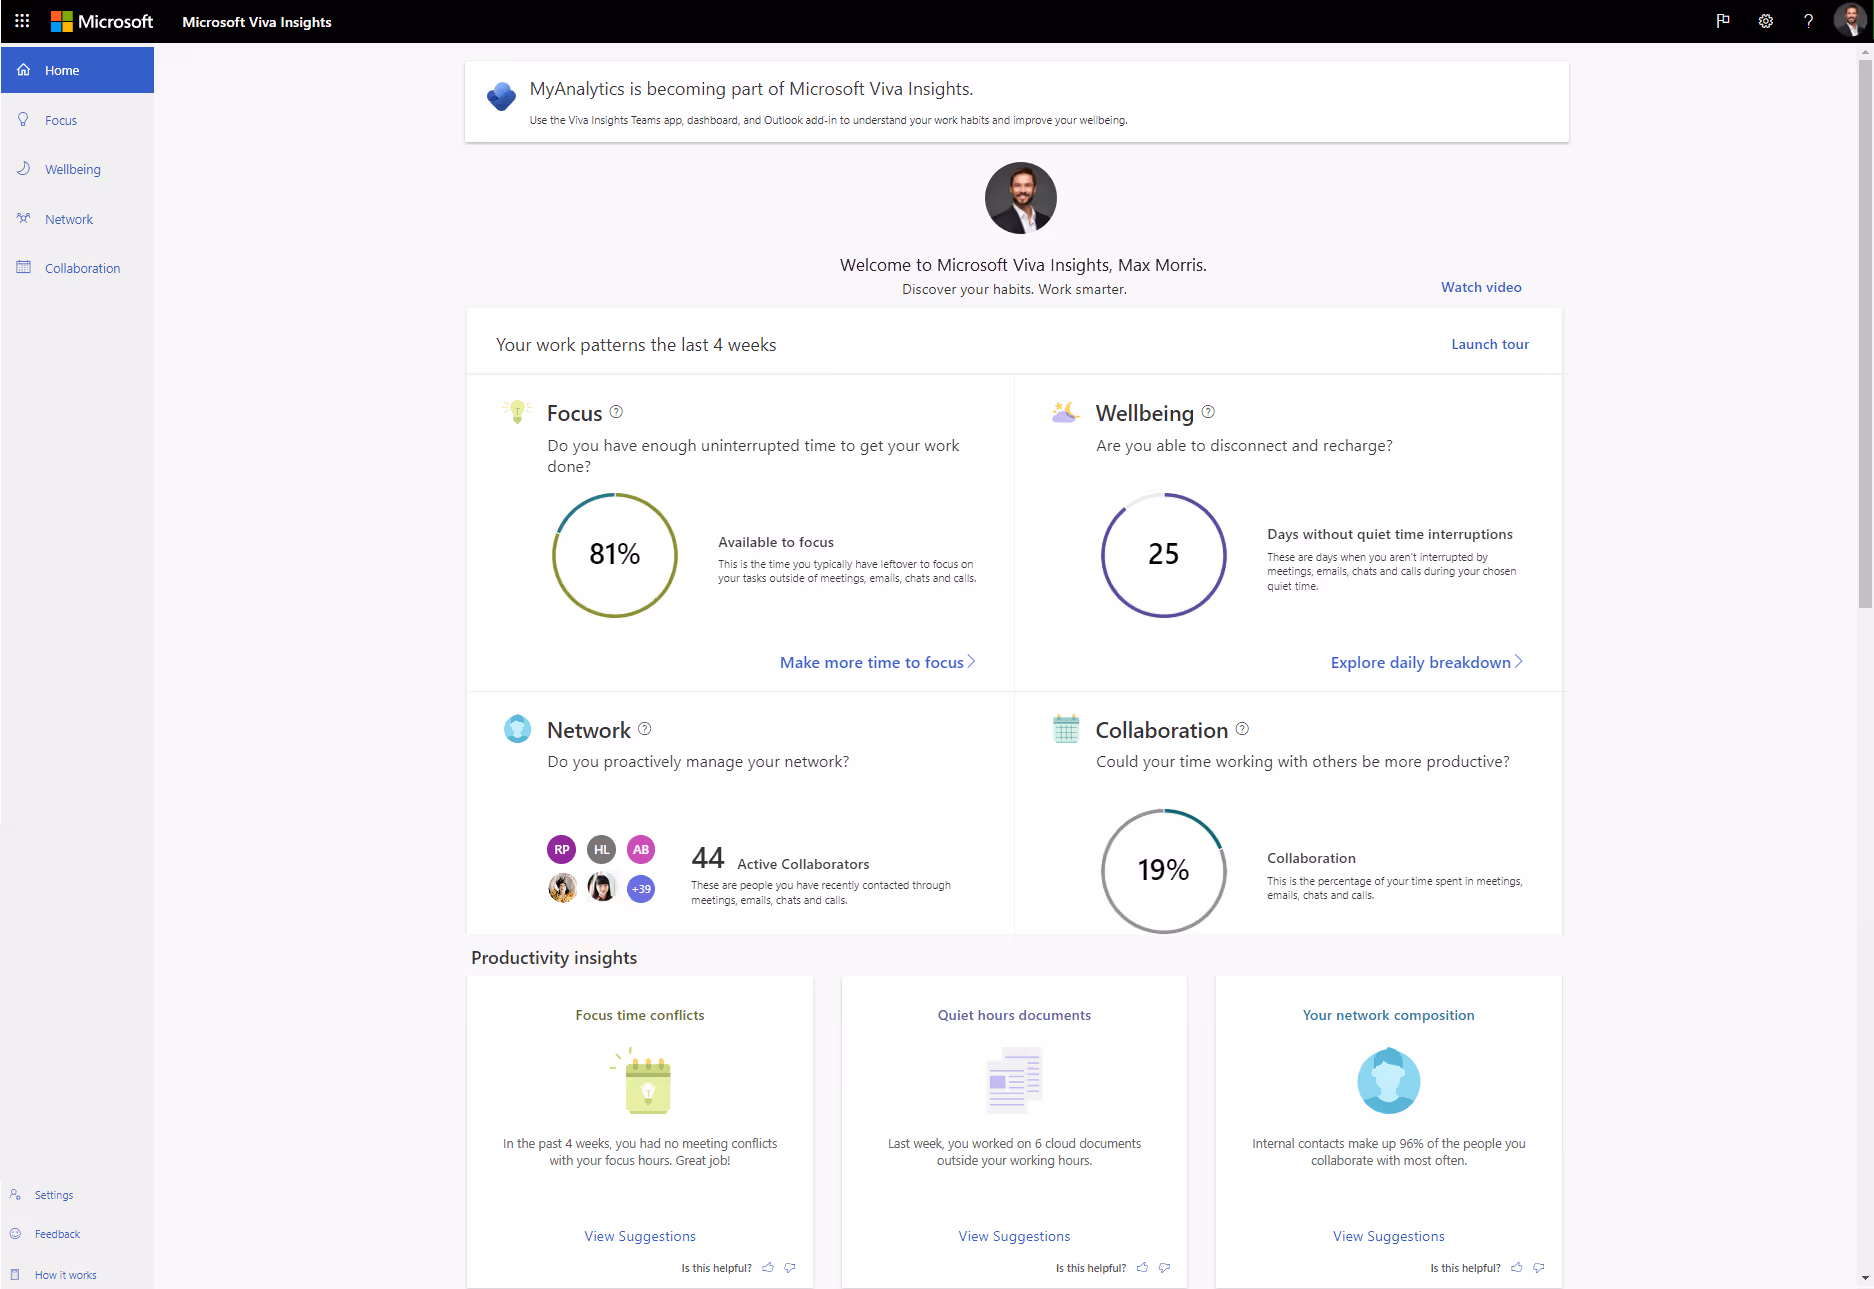Thumbs up Focus time conflicts card
Screen dimensions: 1874x1289
coord(768,1267)
